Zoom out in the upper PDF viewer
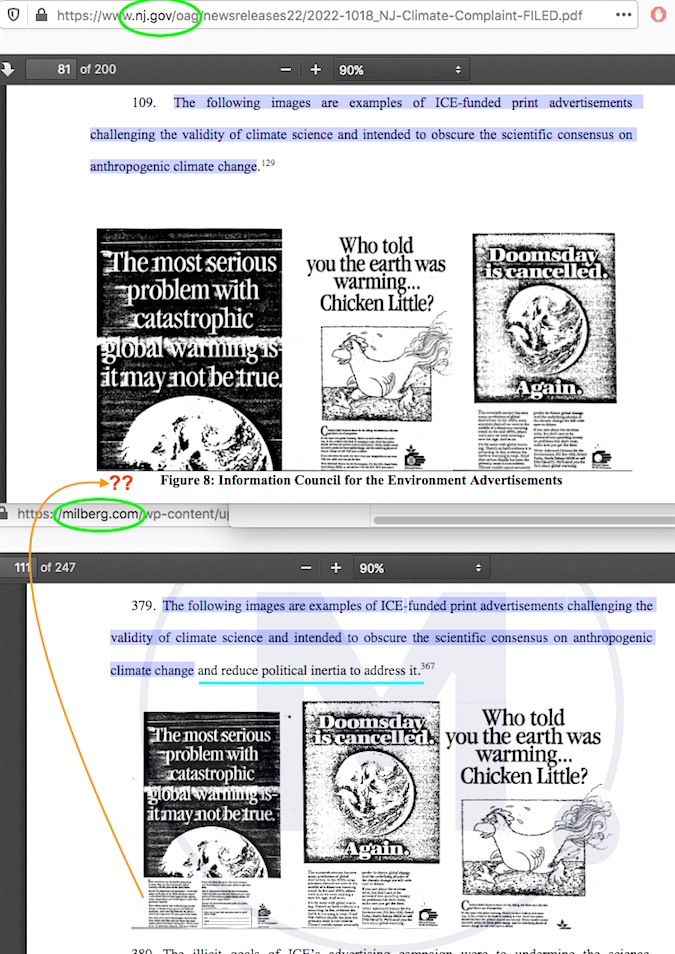 tap(286, 70)
